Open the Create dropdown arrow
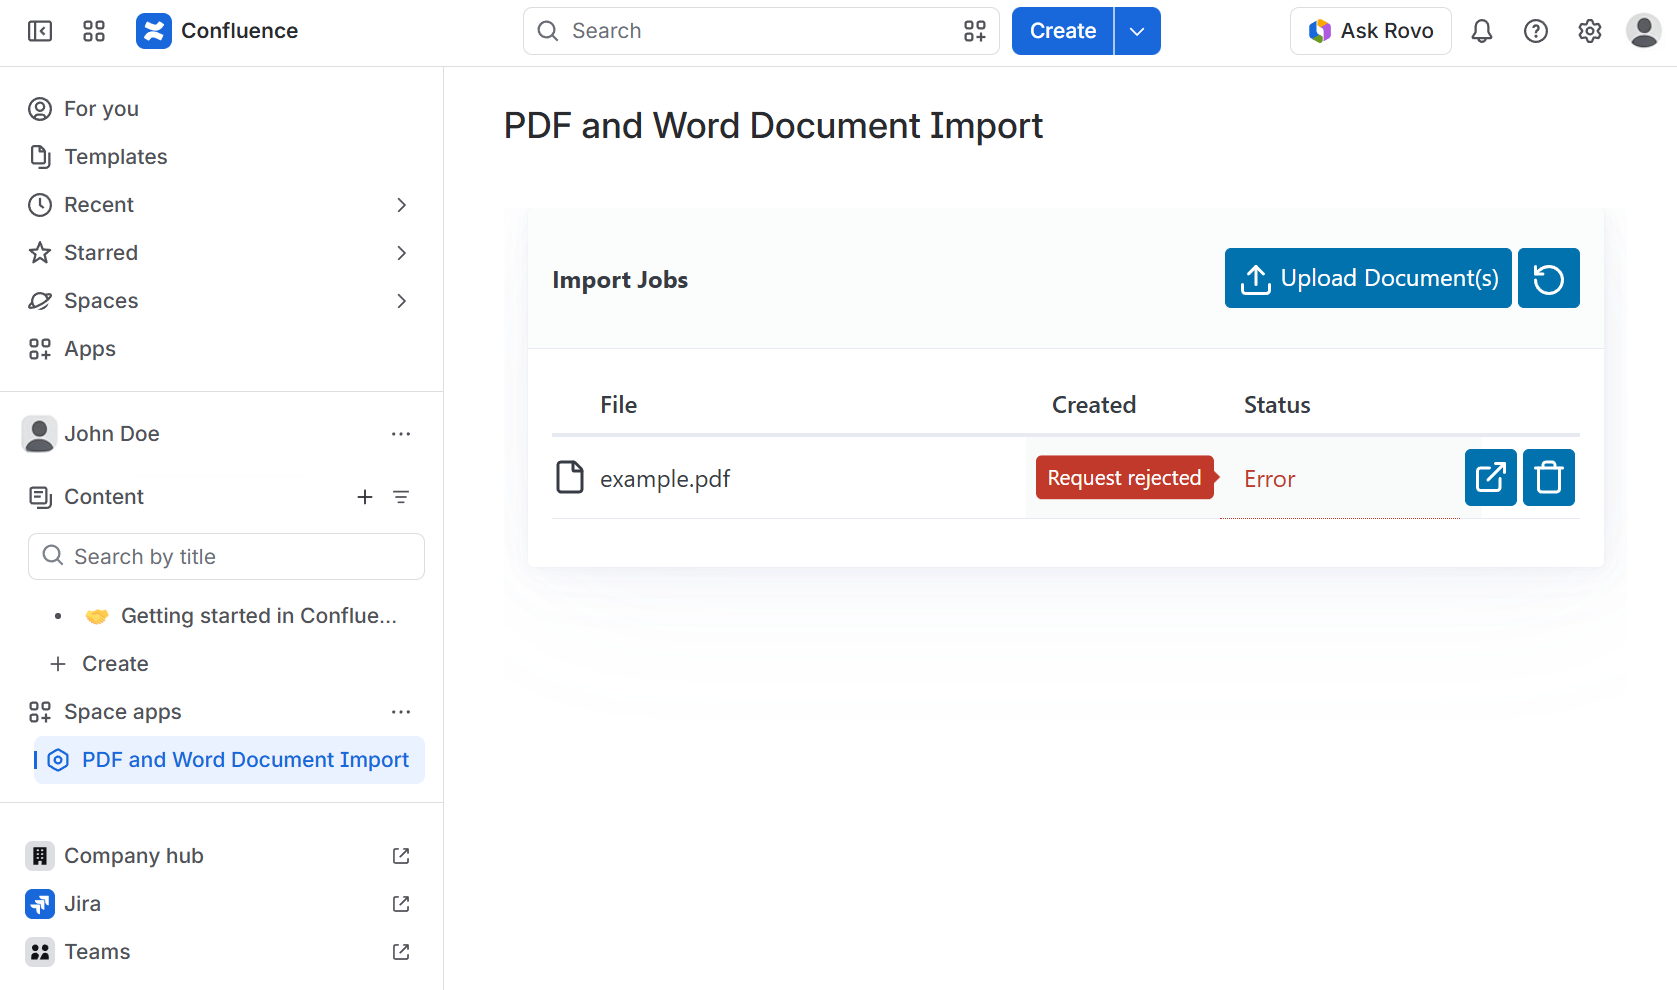Screen dimensions: 1677x990 click(x=1138, y=31)
